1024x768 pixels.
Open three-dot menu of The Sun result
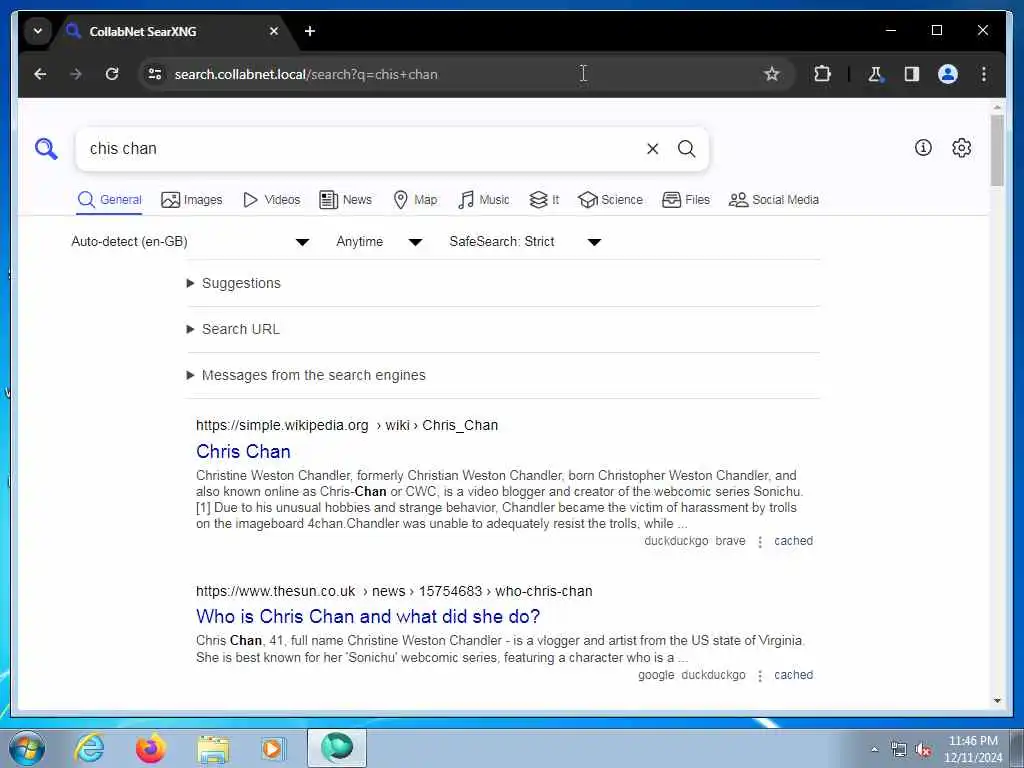[760, 676]
